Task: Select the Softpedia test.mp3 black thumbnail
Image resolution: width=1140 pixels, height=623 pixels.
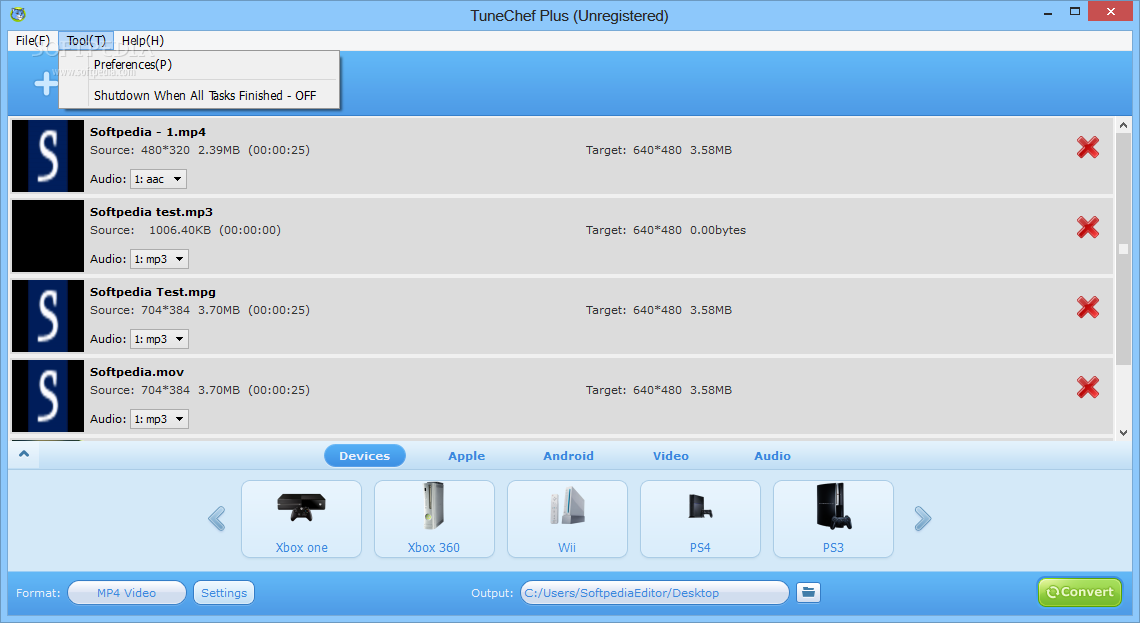Action: [x=48, y=236]
